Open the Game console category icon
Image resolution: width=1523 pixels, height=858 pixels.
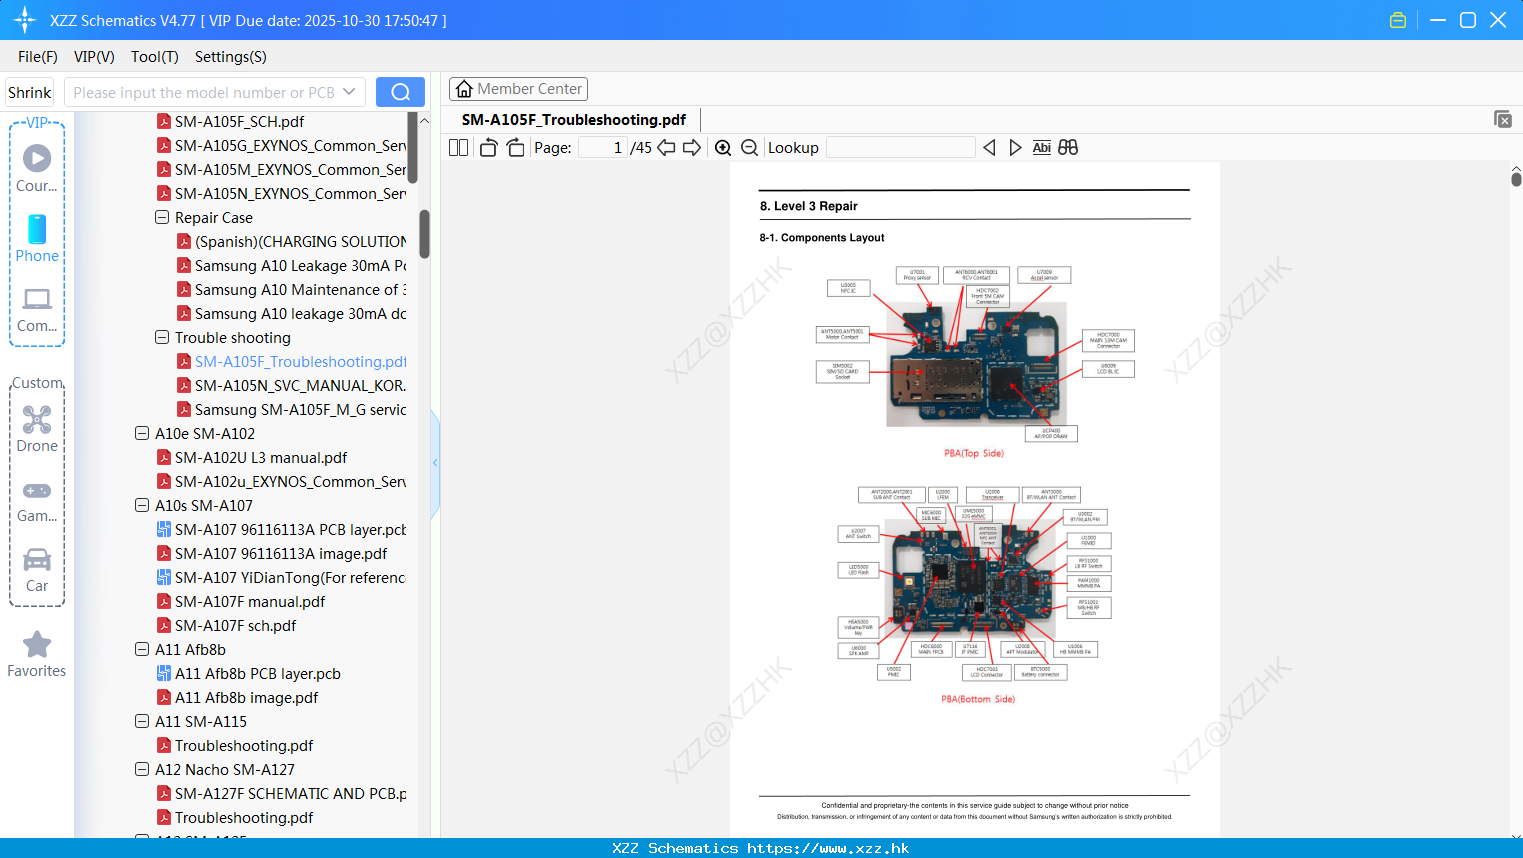37,501
